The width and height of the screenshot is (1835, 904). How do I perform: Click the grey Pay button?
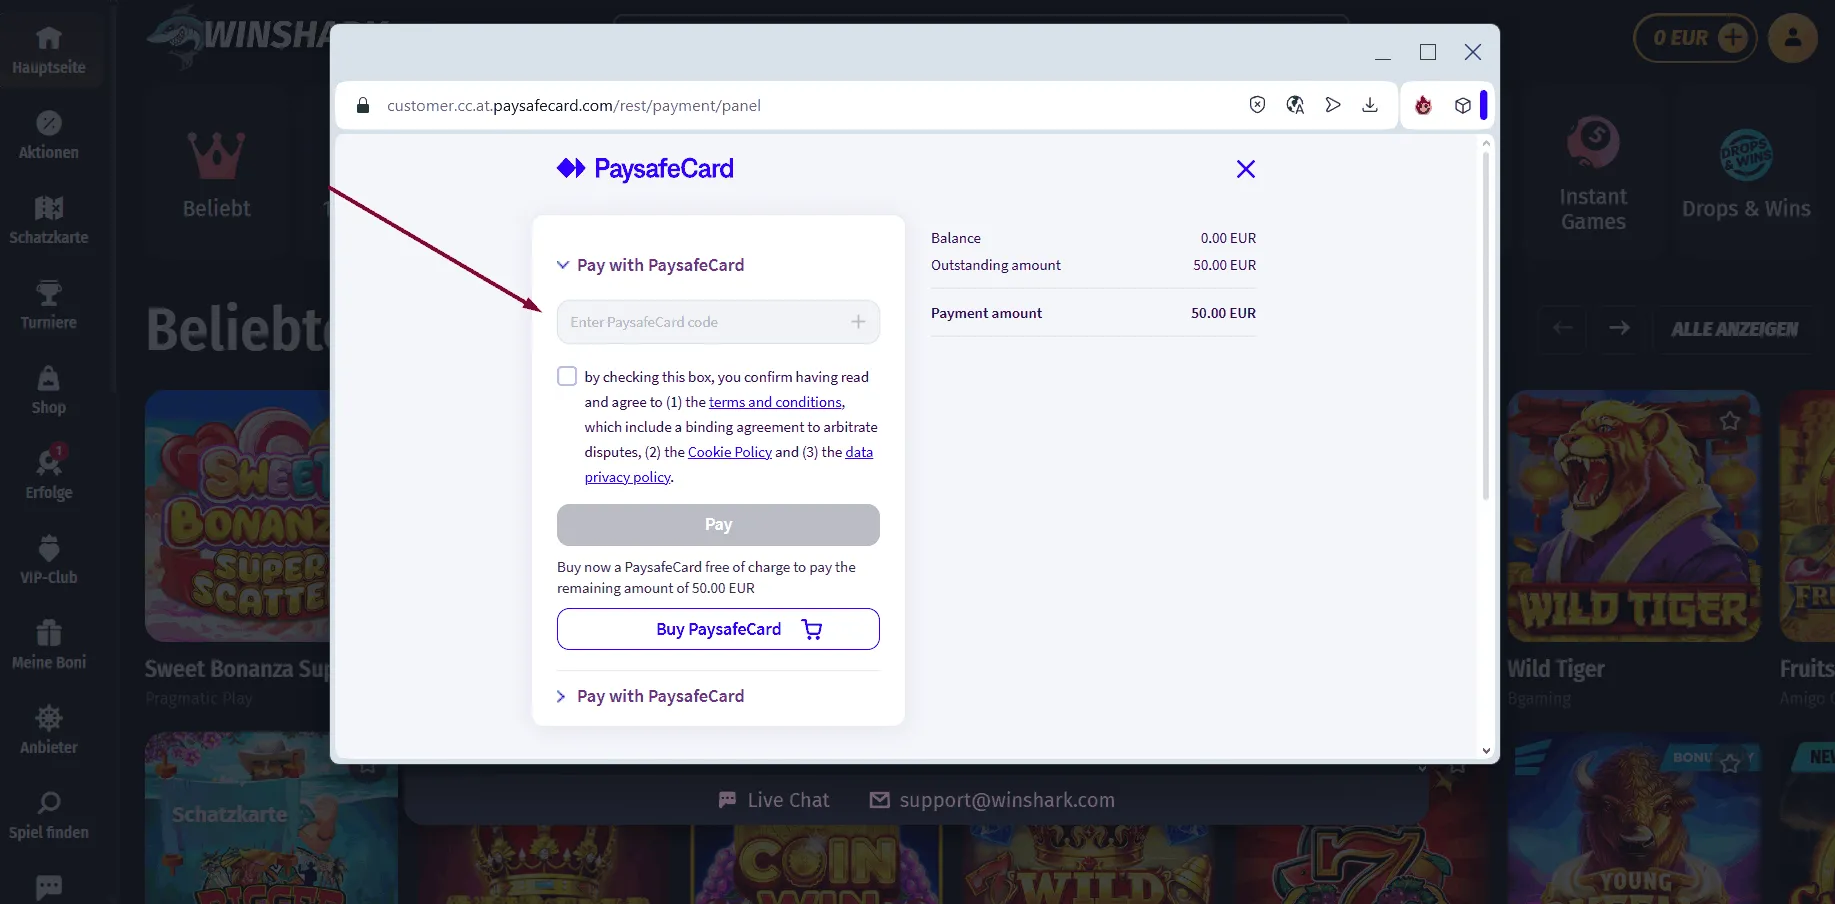(x=718, y=525)
